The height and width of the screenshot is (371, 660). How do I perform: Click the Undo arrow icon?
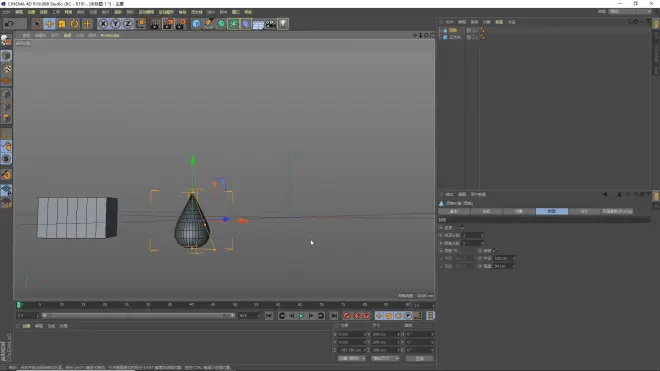[x=9, y=24]
